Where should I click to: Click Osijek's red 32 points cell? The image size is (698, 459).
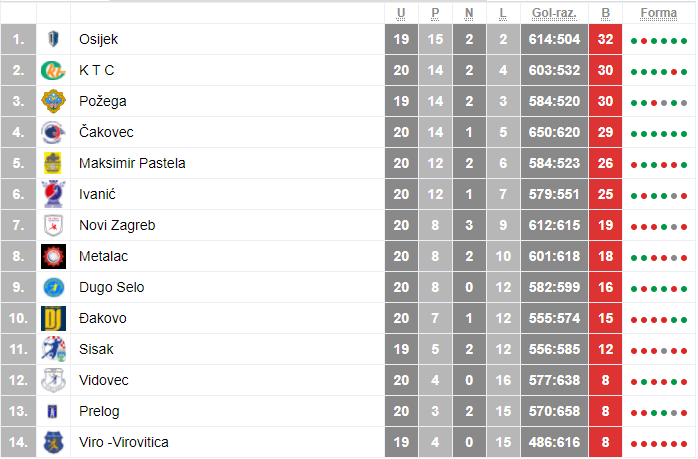click(605, 39)
